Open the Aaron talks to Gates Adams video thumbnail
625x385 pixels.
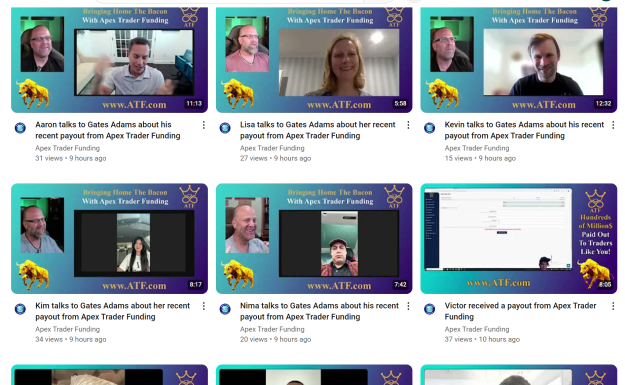tap(109, 60)
